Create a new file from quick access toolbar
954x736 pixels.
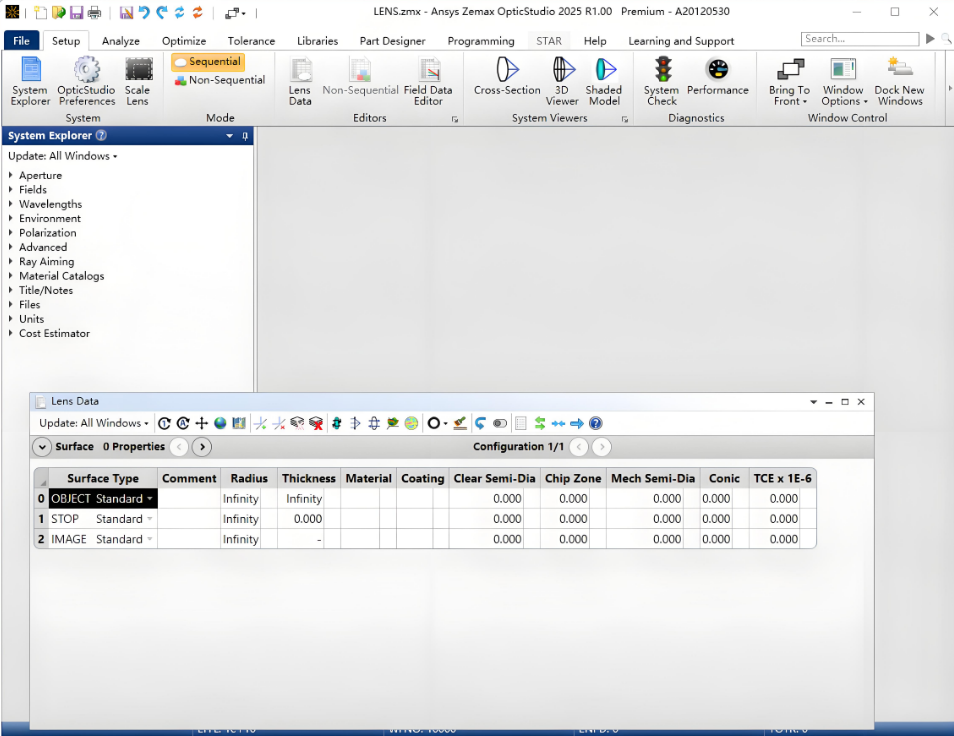click(x=41, y=12)
